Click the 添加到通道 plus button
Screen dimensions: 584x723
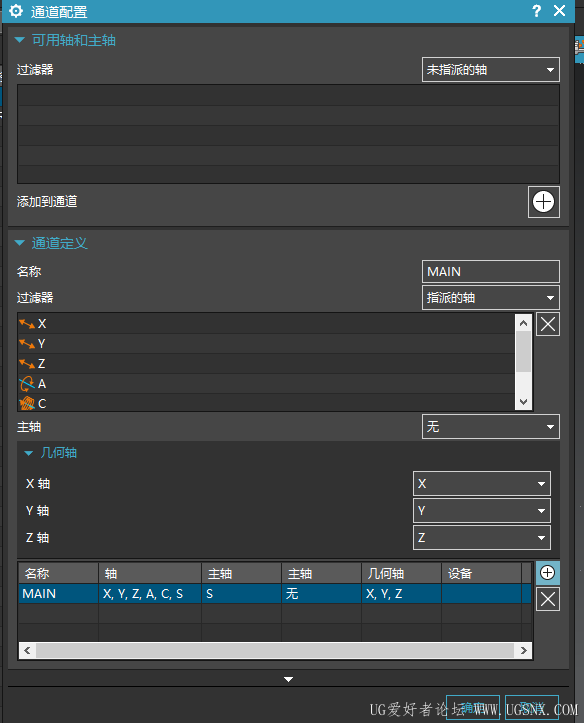pyautogui.click(x=543, y=202)
